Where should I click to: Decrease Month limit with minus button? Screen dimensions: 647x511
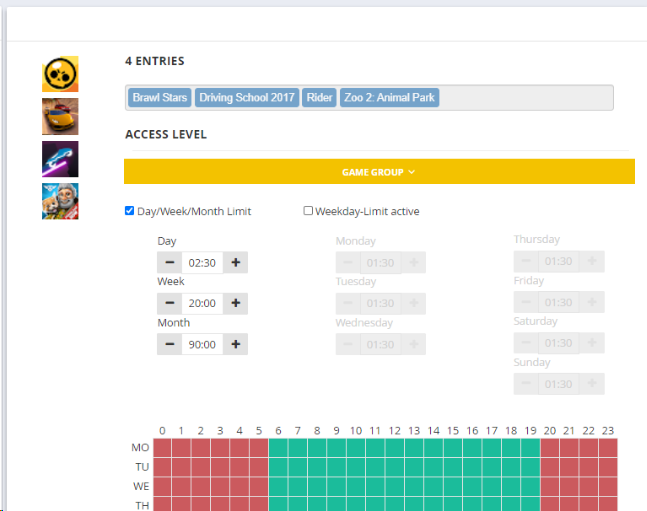click(x=169, y=344)
